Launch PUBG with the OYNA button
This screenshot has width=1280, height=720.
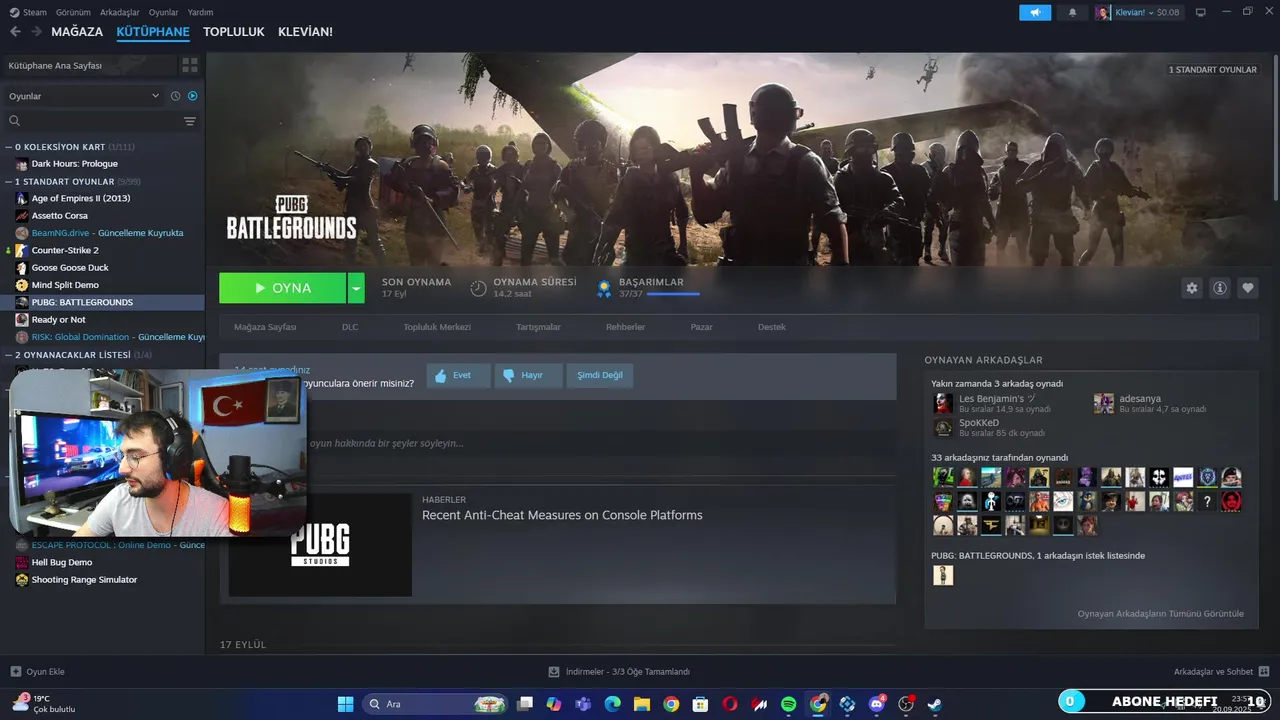click(x=283, y=288)
